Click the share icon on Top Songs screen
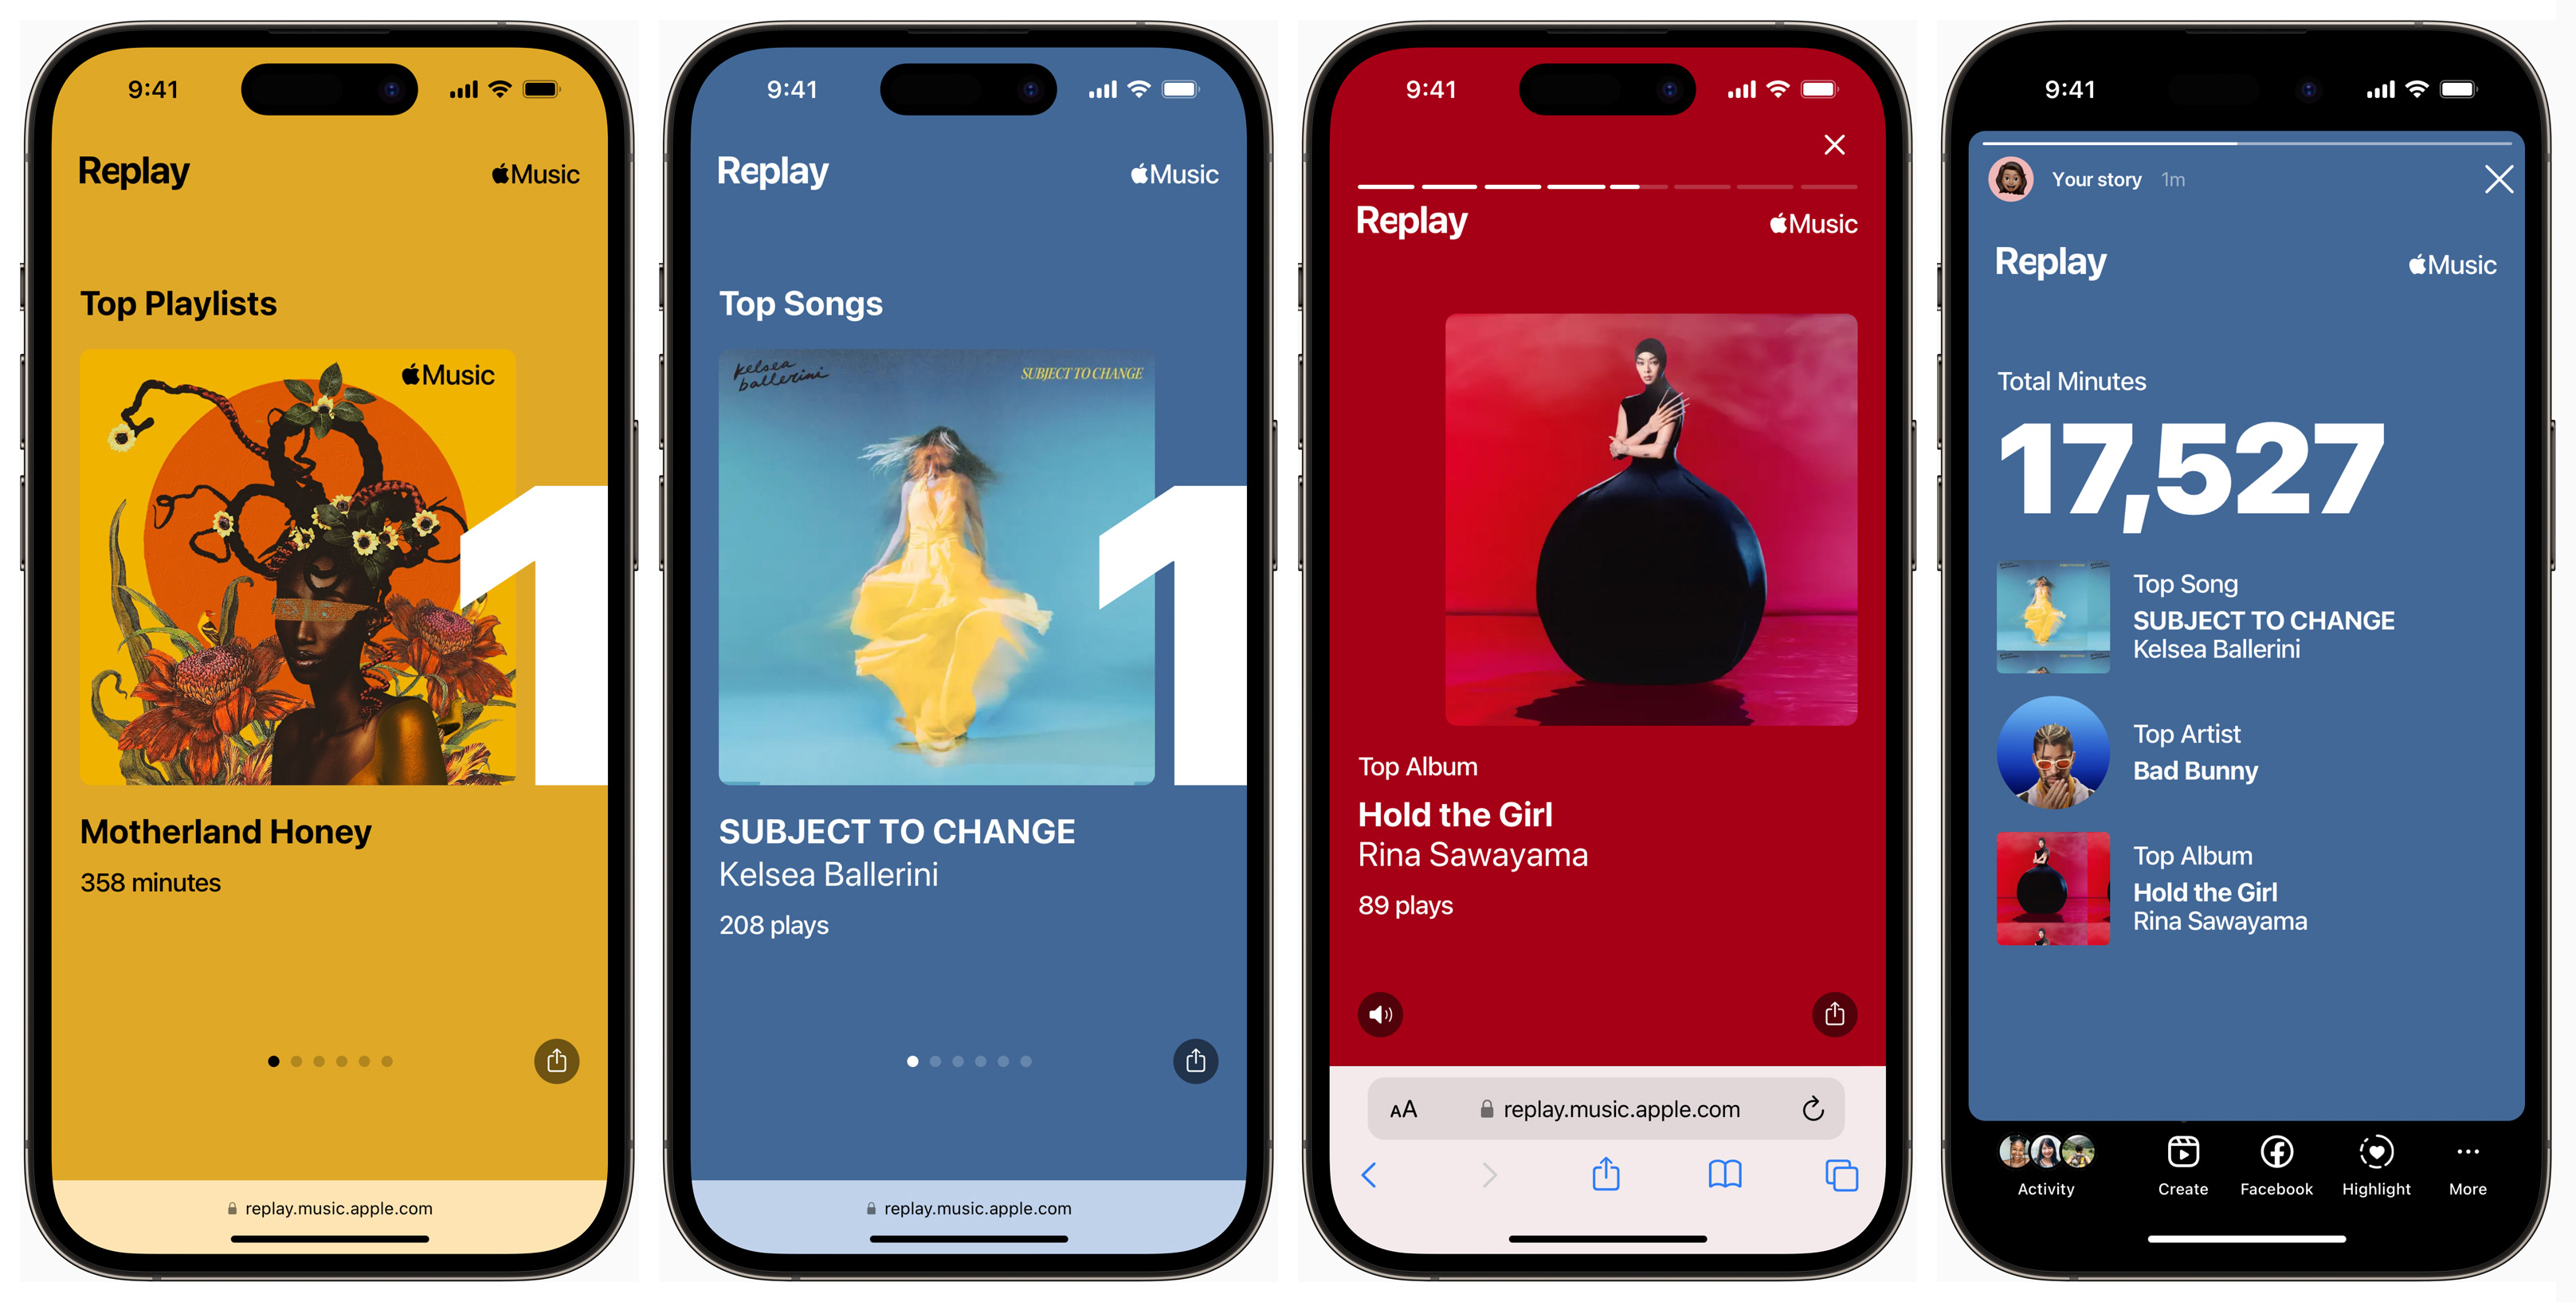2576x1302 pixels. [x=1195, y=1057]
